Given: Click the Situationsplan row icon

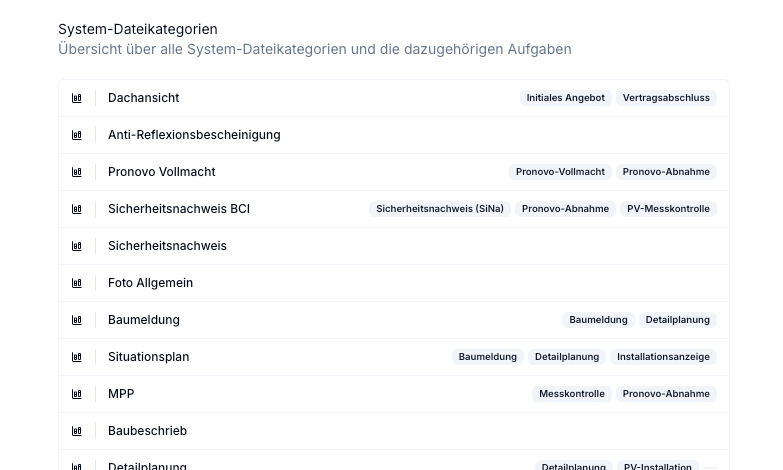Looking at the screenshot, I should coord(76,357).
